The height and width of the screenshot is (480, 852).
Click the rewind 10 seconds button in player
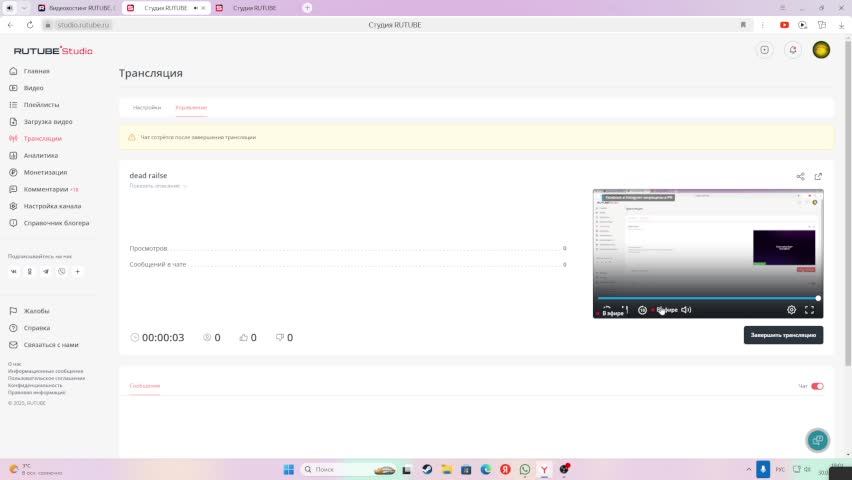pos(642,310)
